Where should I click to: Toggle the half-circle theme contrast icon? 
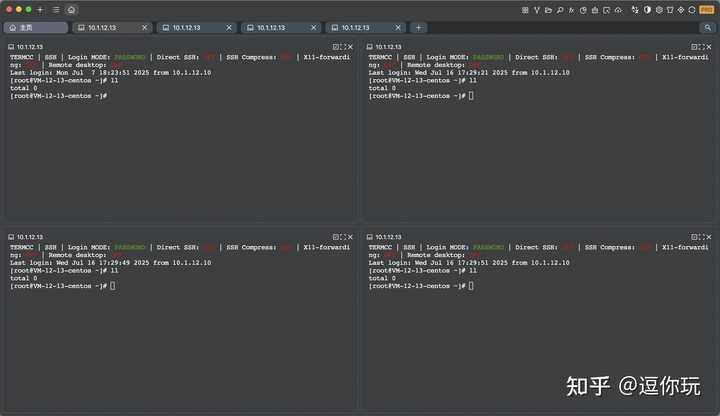click(647, 10)
